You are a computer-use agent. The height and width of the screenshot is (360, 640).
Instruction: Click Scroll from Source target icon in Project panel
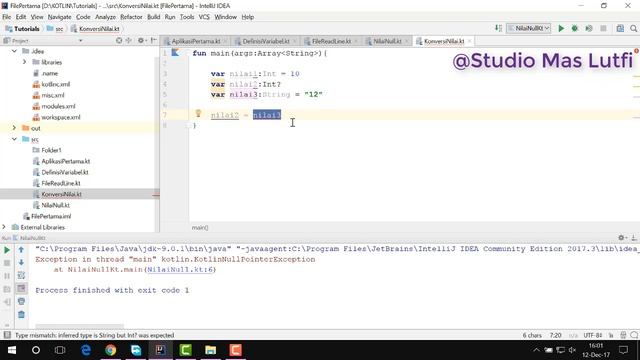119,40
